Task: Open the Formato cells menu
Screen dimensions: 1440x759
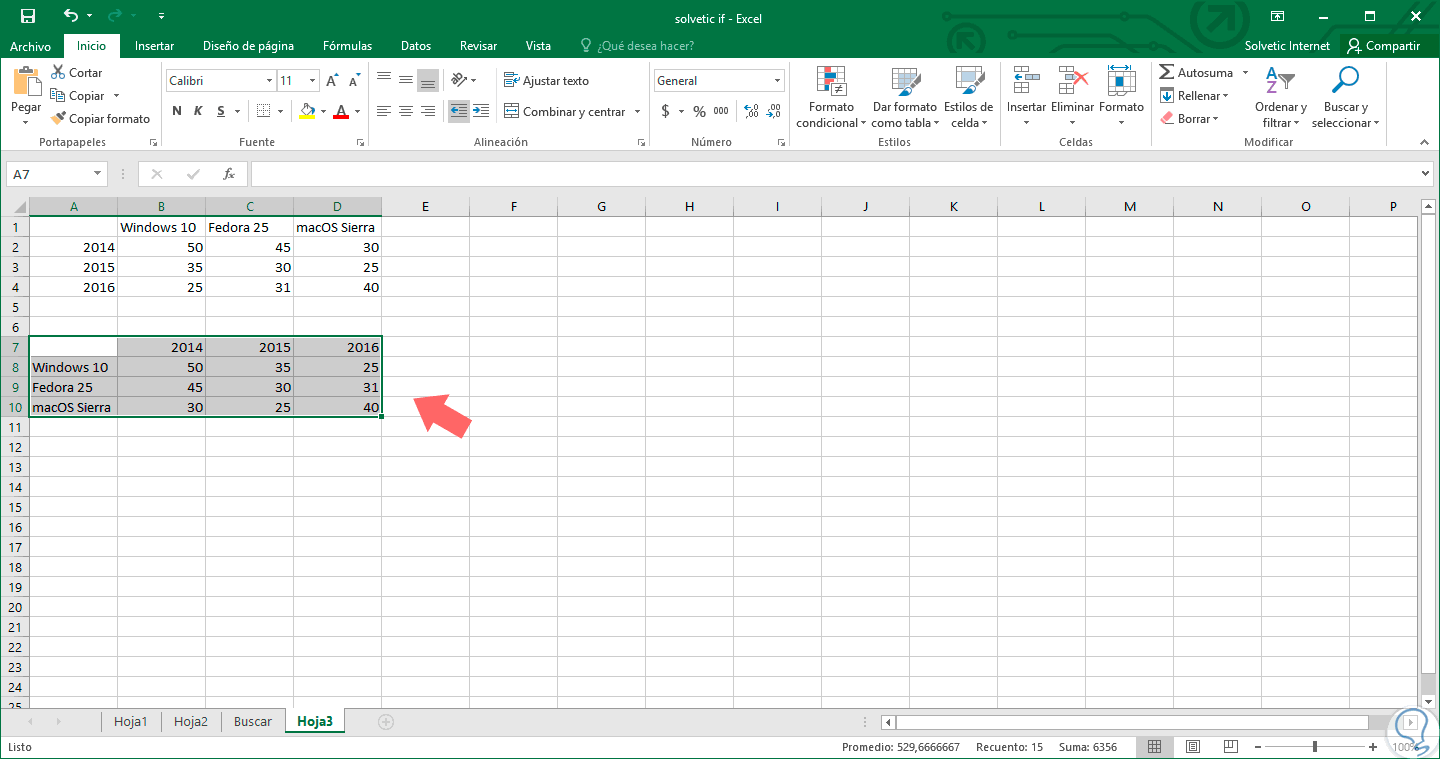Action: pyautogui.click(x=1121, y=98)
